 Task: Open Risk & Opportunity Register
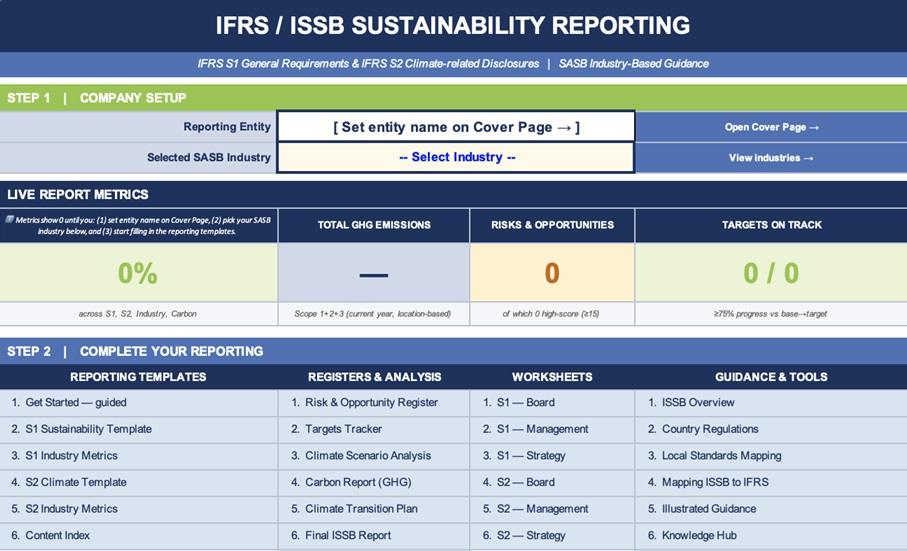point(374,402)
